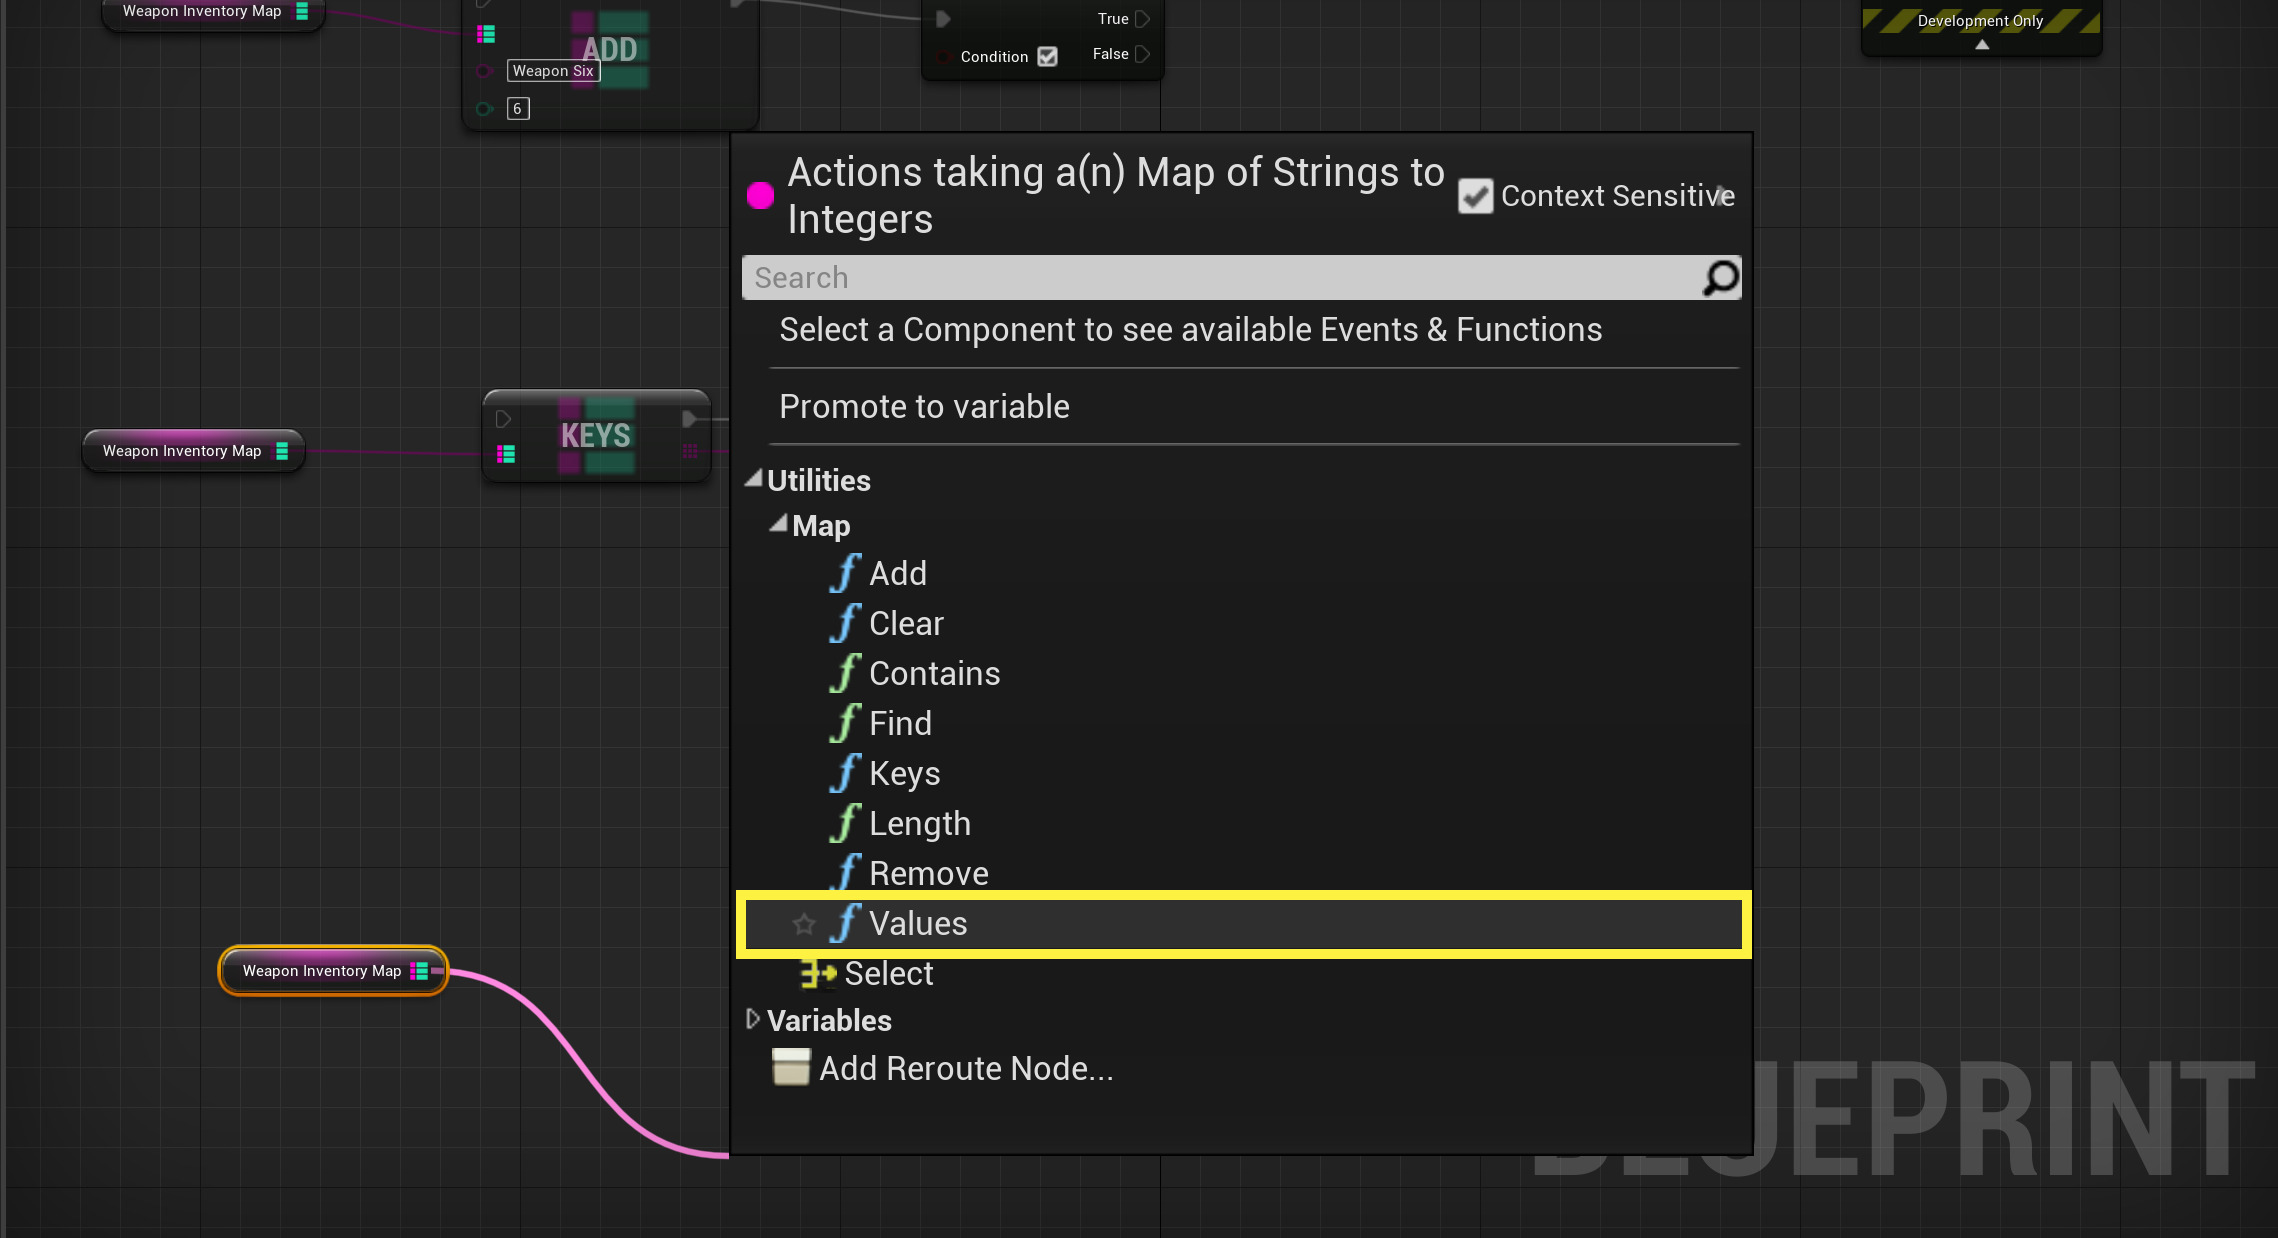This screenshot has width=2278, height=1238.
Task: Click the magnifier icon in search box
Action: 1721,278
